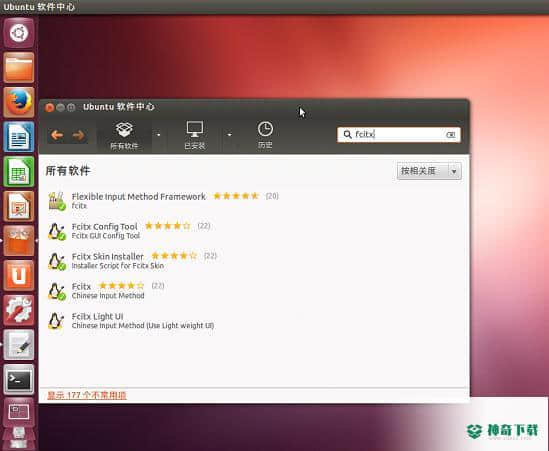Minimize the Ubuntu 软件中心 window

point(60,107)
